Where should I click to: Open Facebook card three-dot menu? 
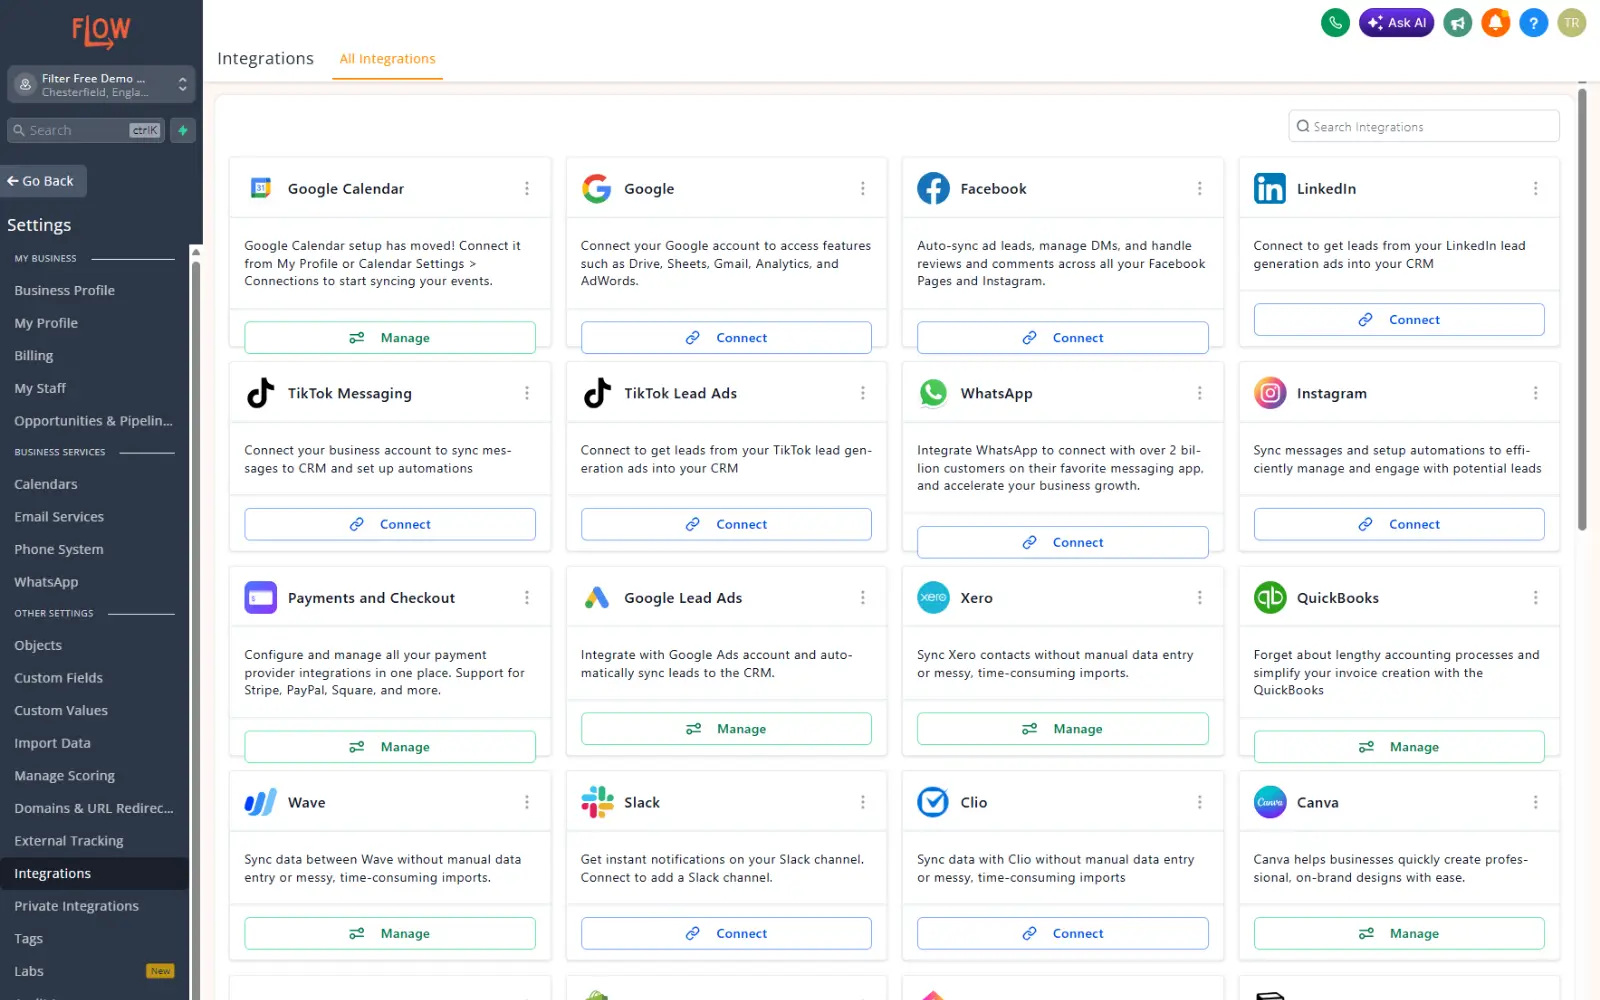[1200, 188]
